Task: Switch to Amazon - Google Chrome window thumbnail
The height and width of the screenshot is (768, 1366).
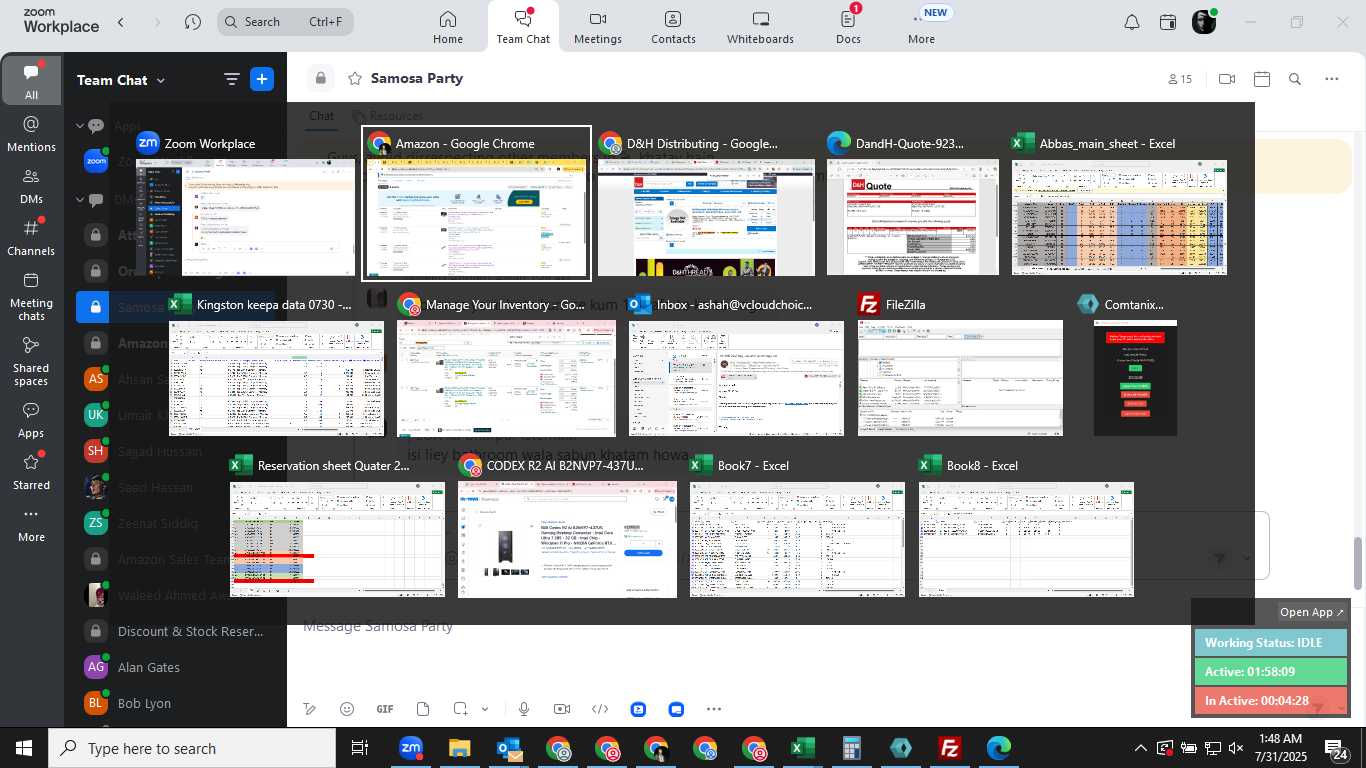Action: click(x=476, y=204)
